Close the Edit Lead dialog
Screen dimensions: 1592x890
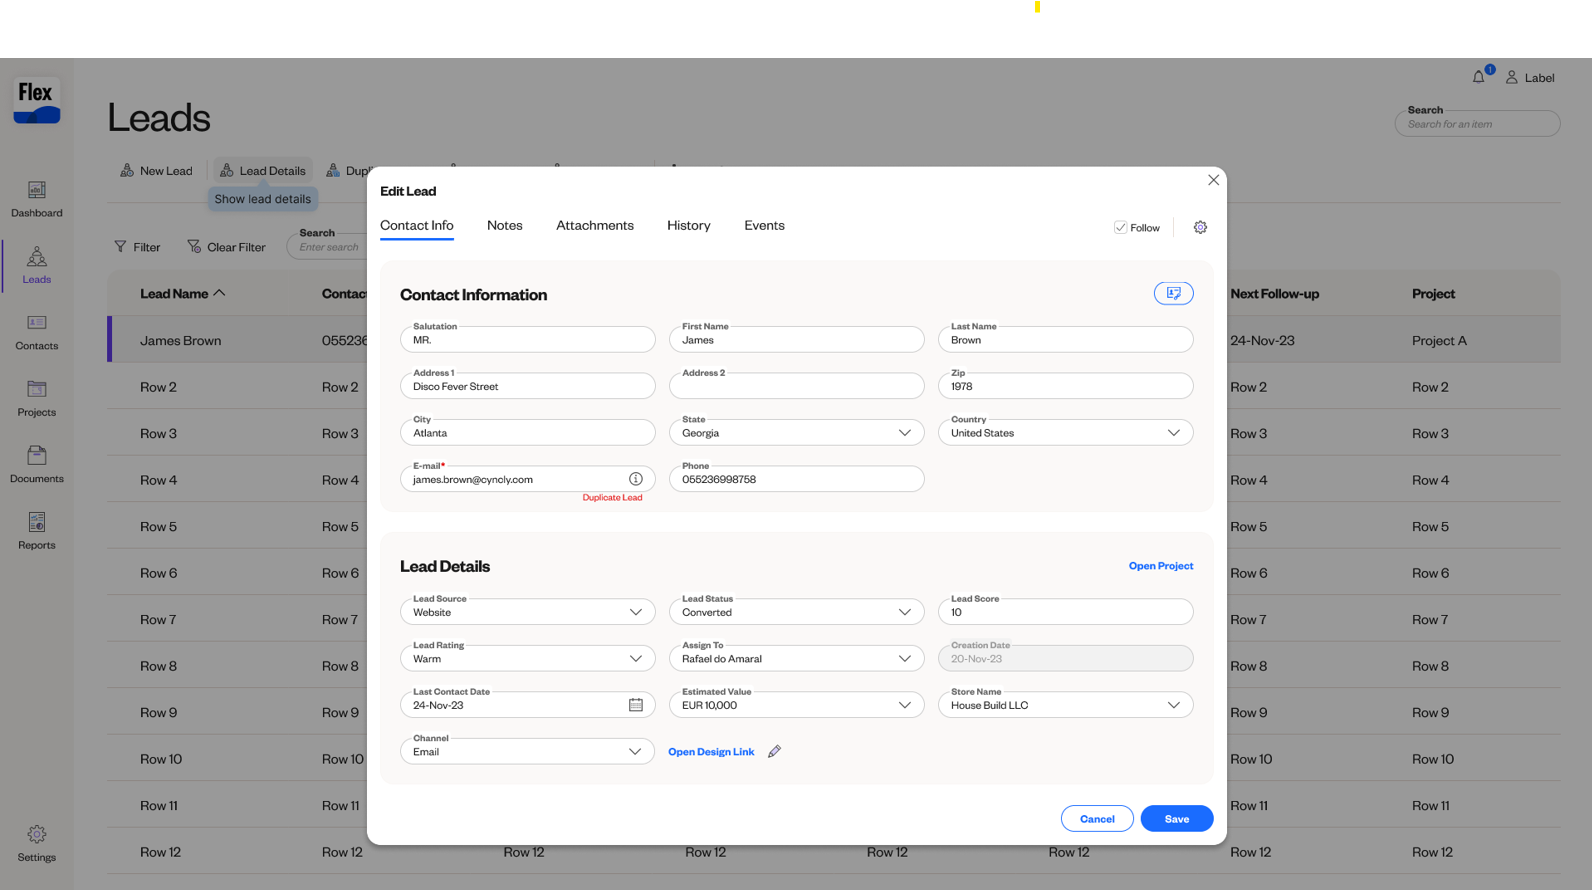tap(1213, 180)
